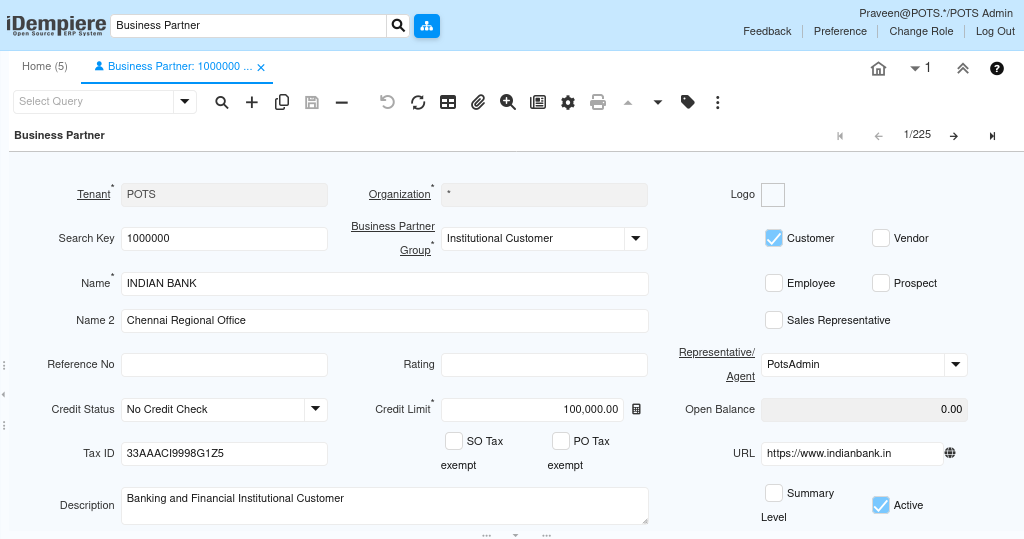
Task: Click Log Out
Action: [x=995, y=31]
